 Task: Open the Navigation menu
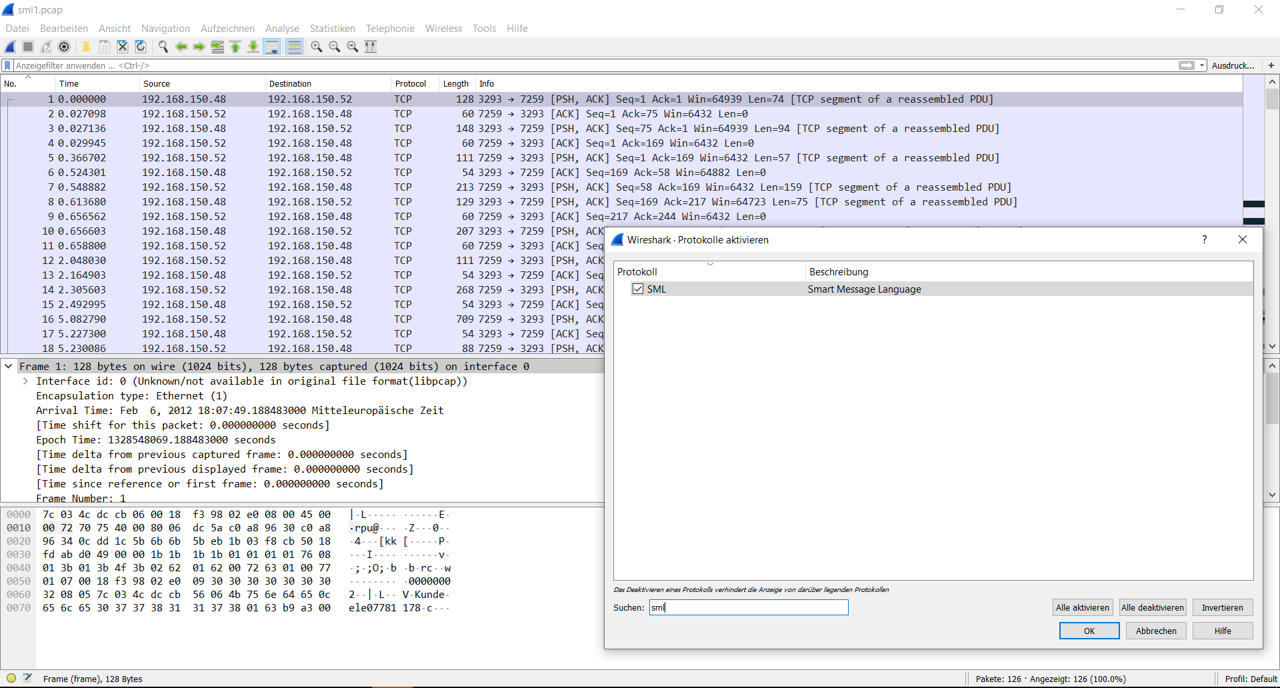pos(165,28)
